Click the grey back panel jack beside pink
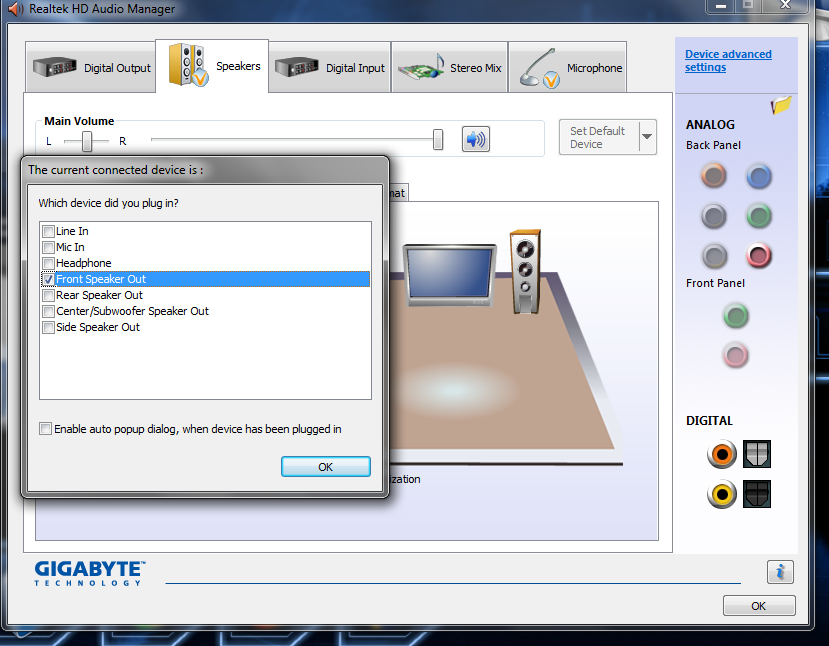 pyautogui.click(x=714, y=256)
